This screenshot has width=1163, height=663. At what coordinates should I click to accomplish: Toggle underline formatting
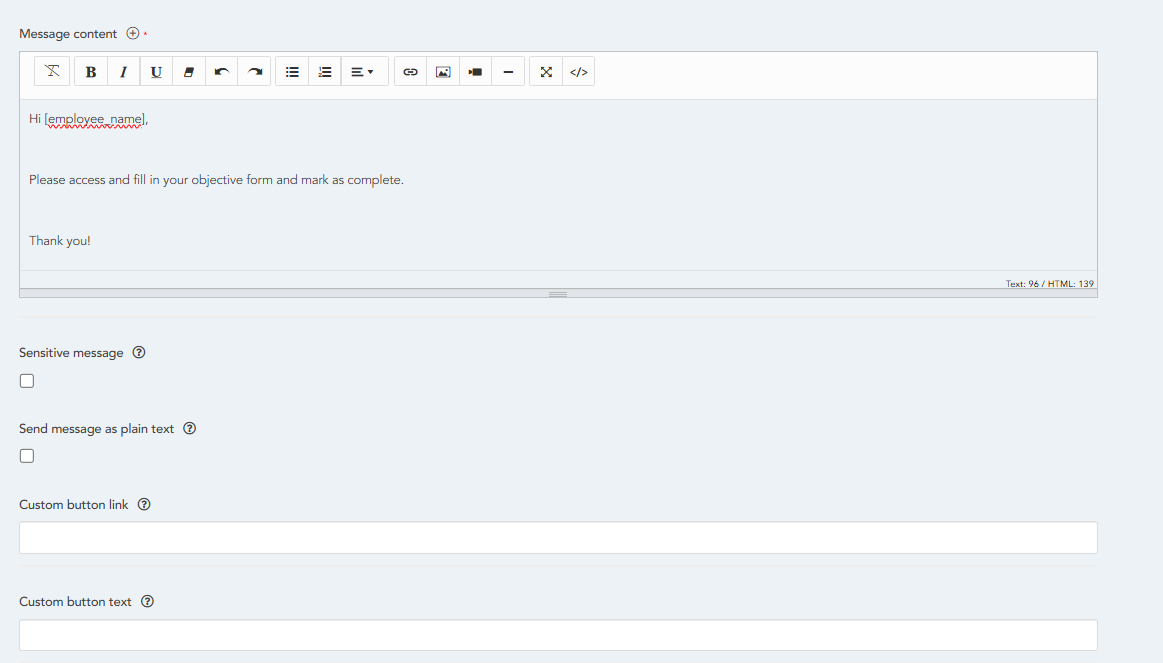156,72
